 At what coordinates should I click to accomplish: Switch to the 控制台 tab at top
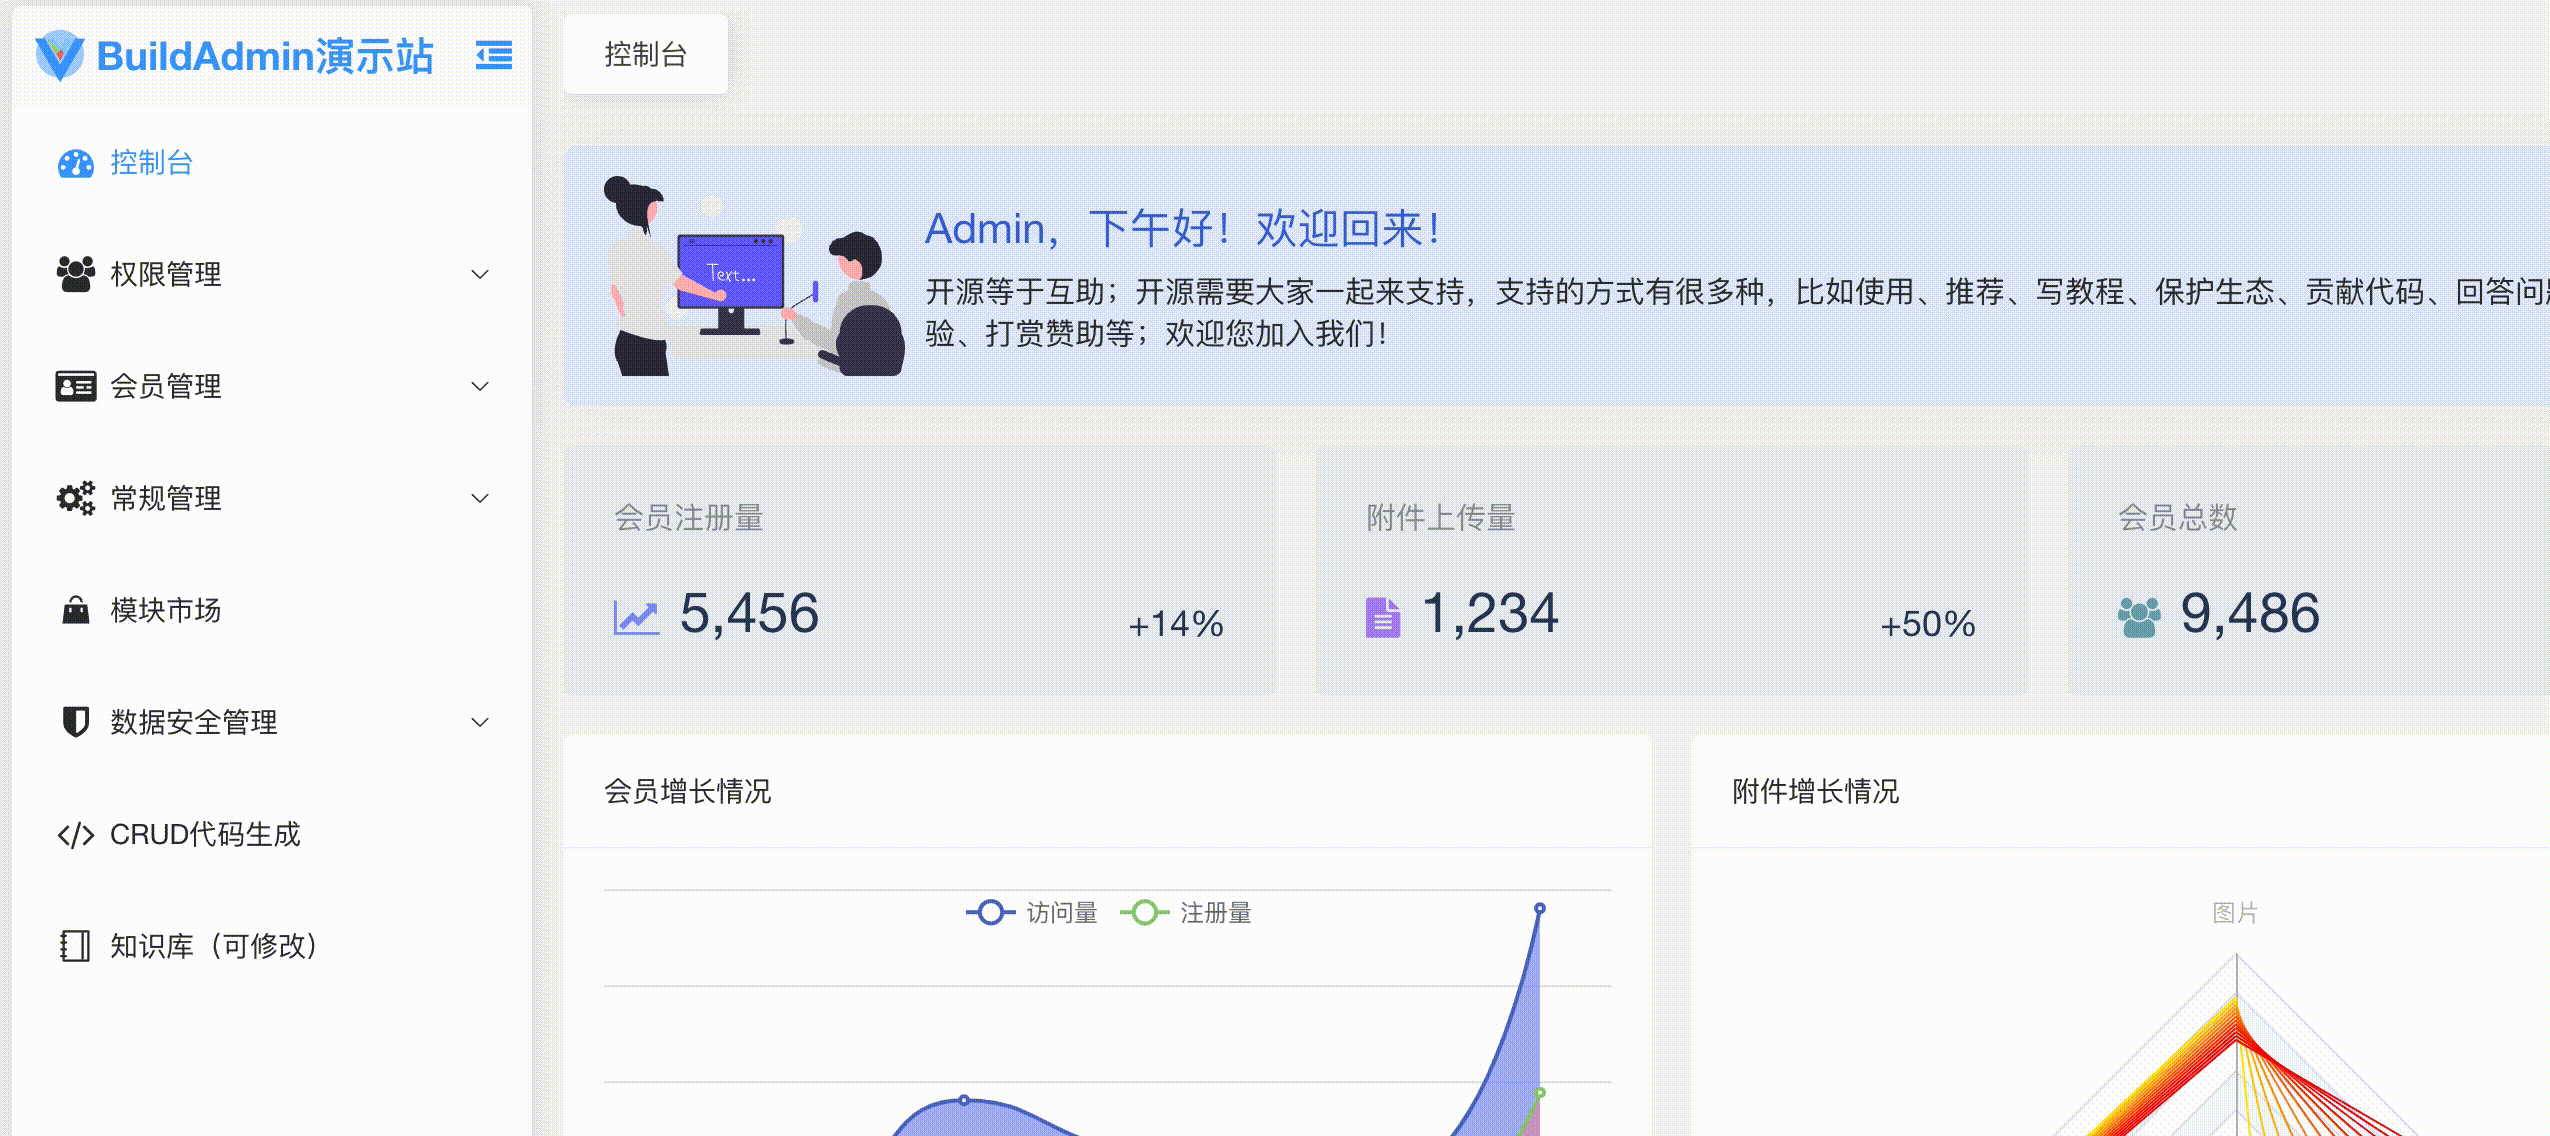[x=646, y=55]
